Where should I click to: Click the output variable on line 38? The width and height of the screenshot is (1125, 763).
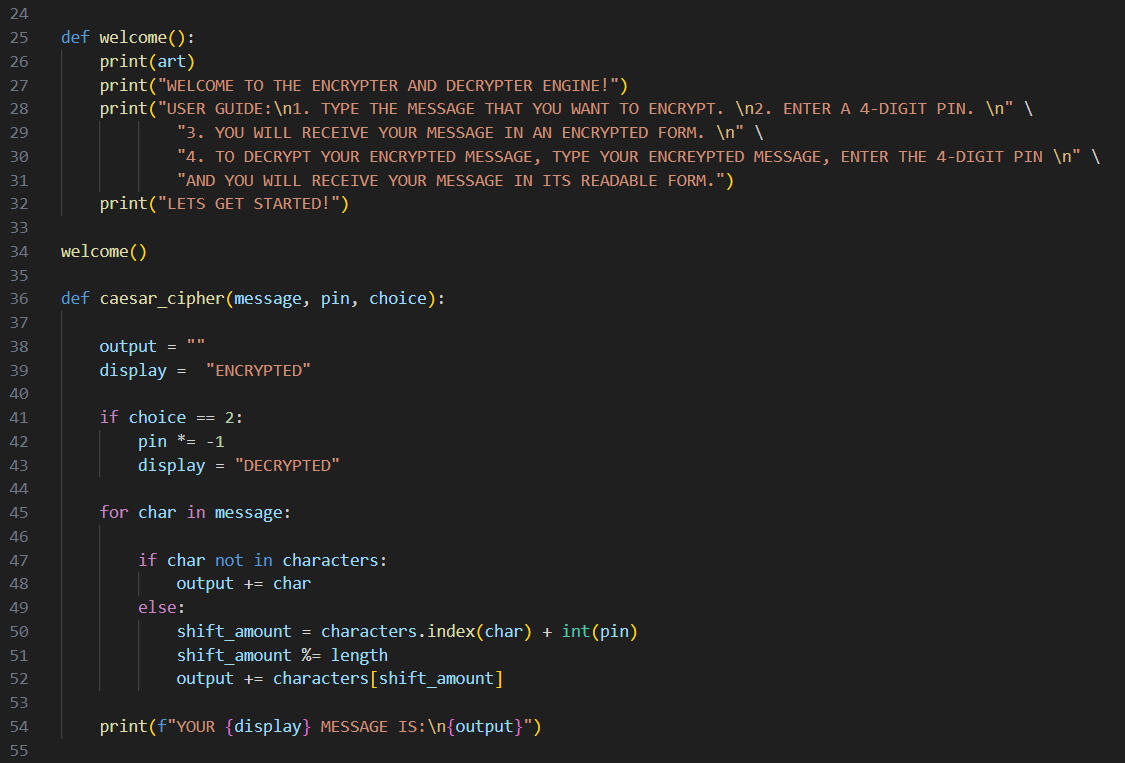click(128, 346)
